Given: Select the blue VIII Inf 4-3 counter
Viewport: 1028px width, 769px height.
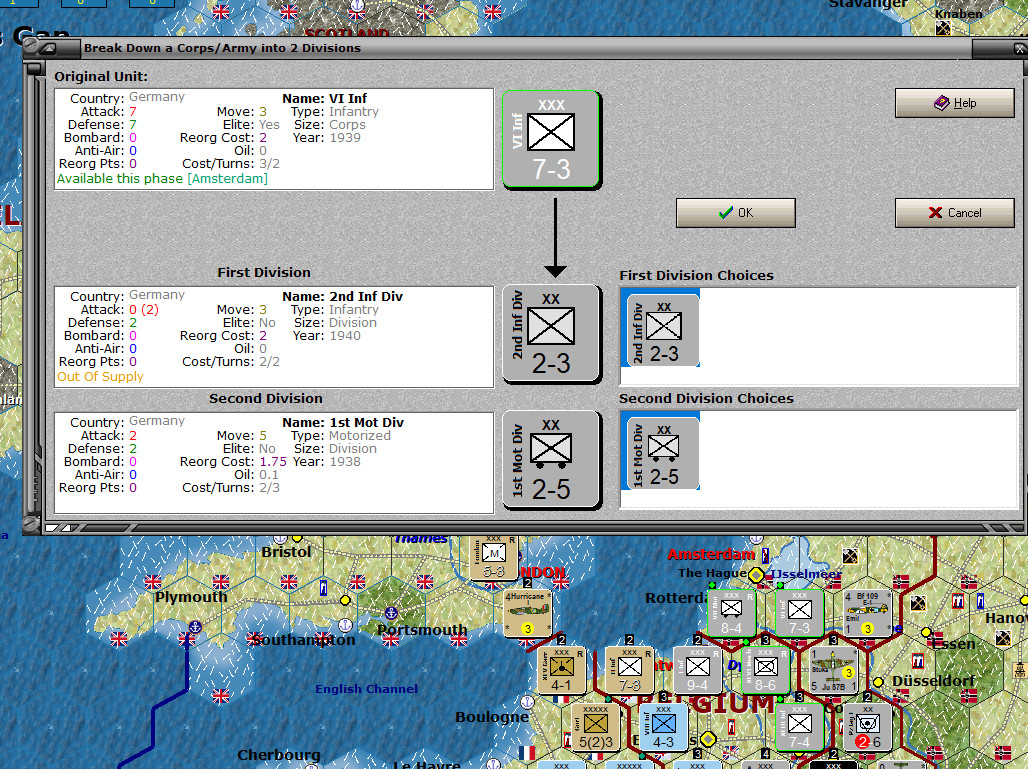Looking at the screenshot, I should (663, 727).
